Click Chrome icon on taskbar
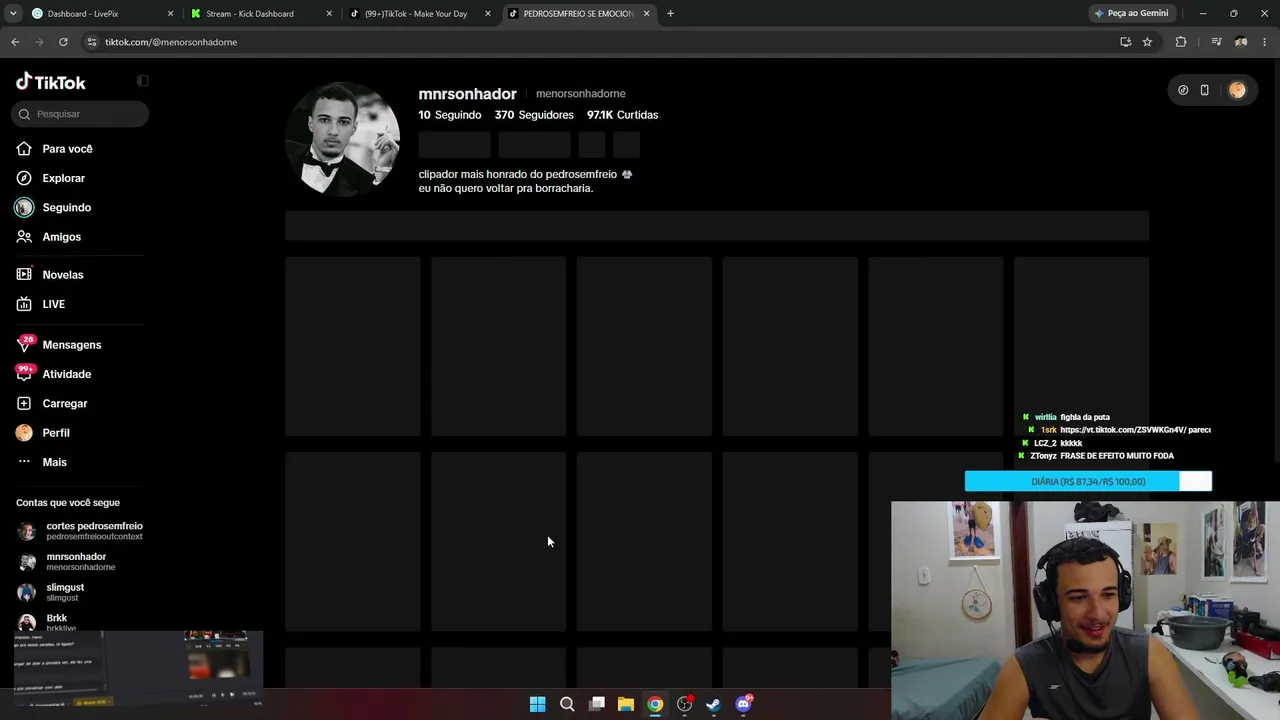 655,704
